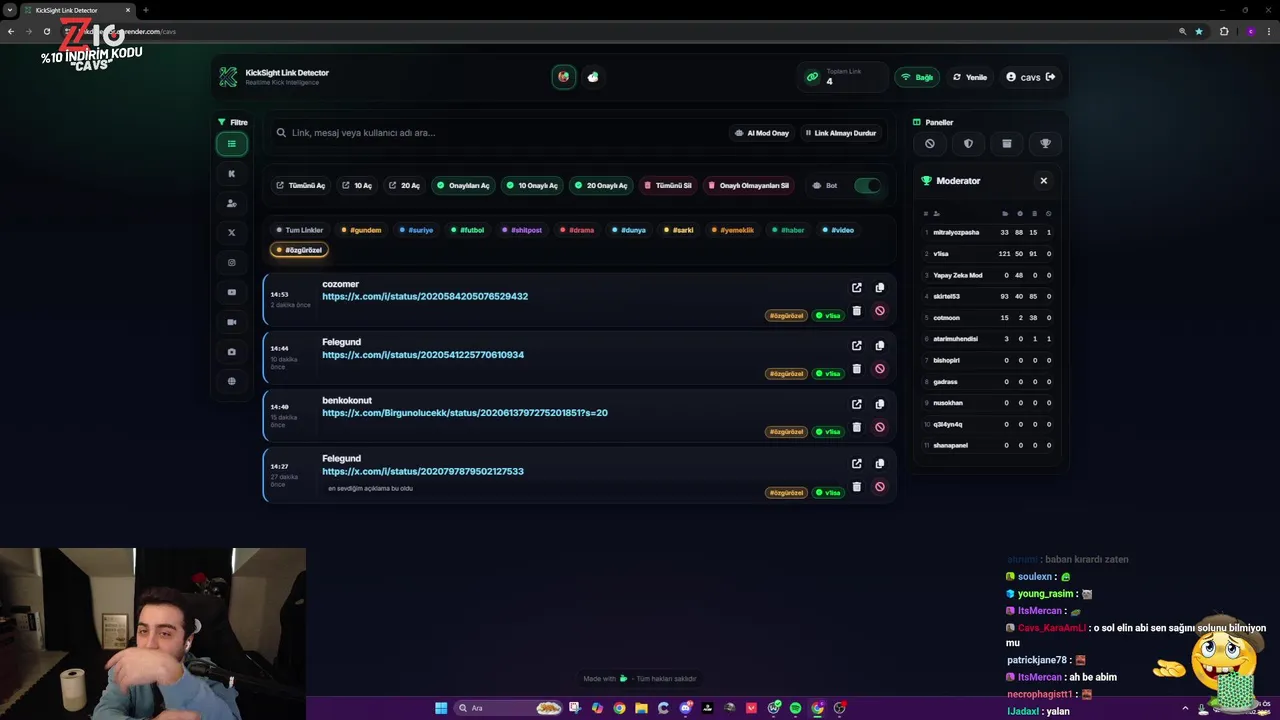
Task: Delete the 14:44 Felegund link entry
Action: [857, 369]
